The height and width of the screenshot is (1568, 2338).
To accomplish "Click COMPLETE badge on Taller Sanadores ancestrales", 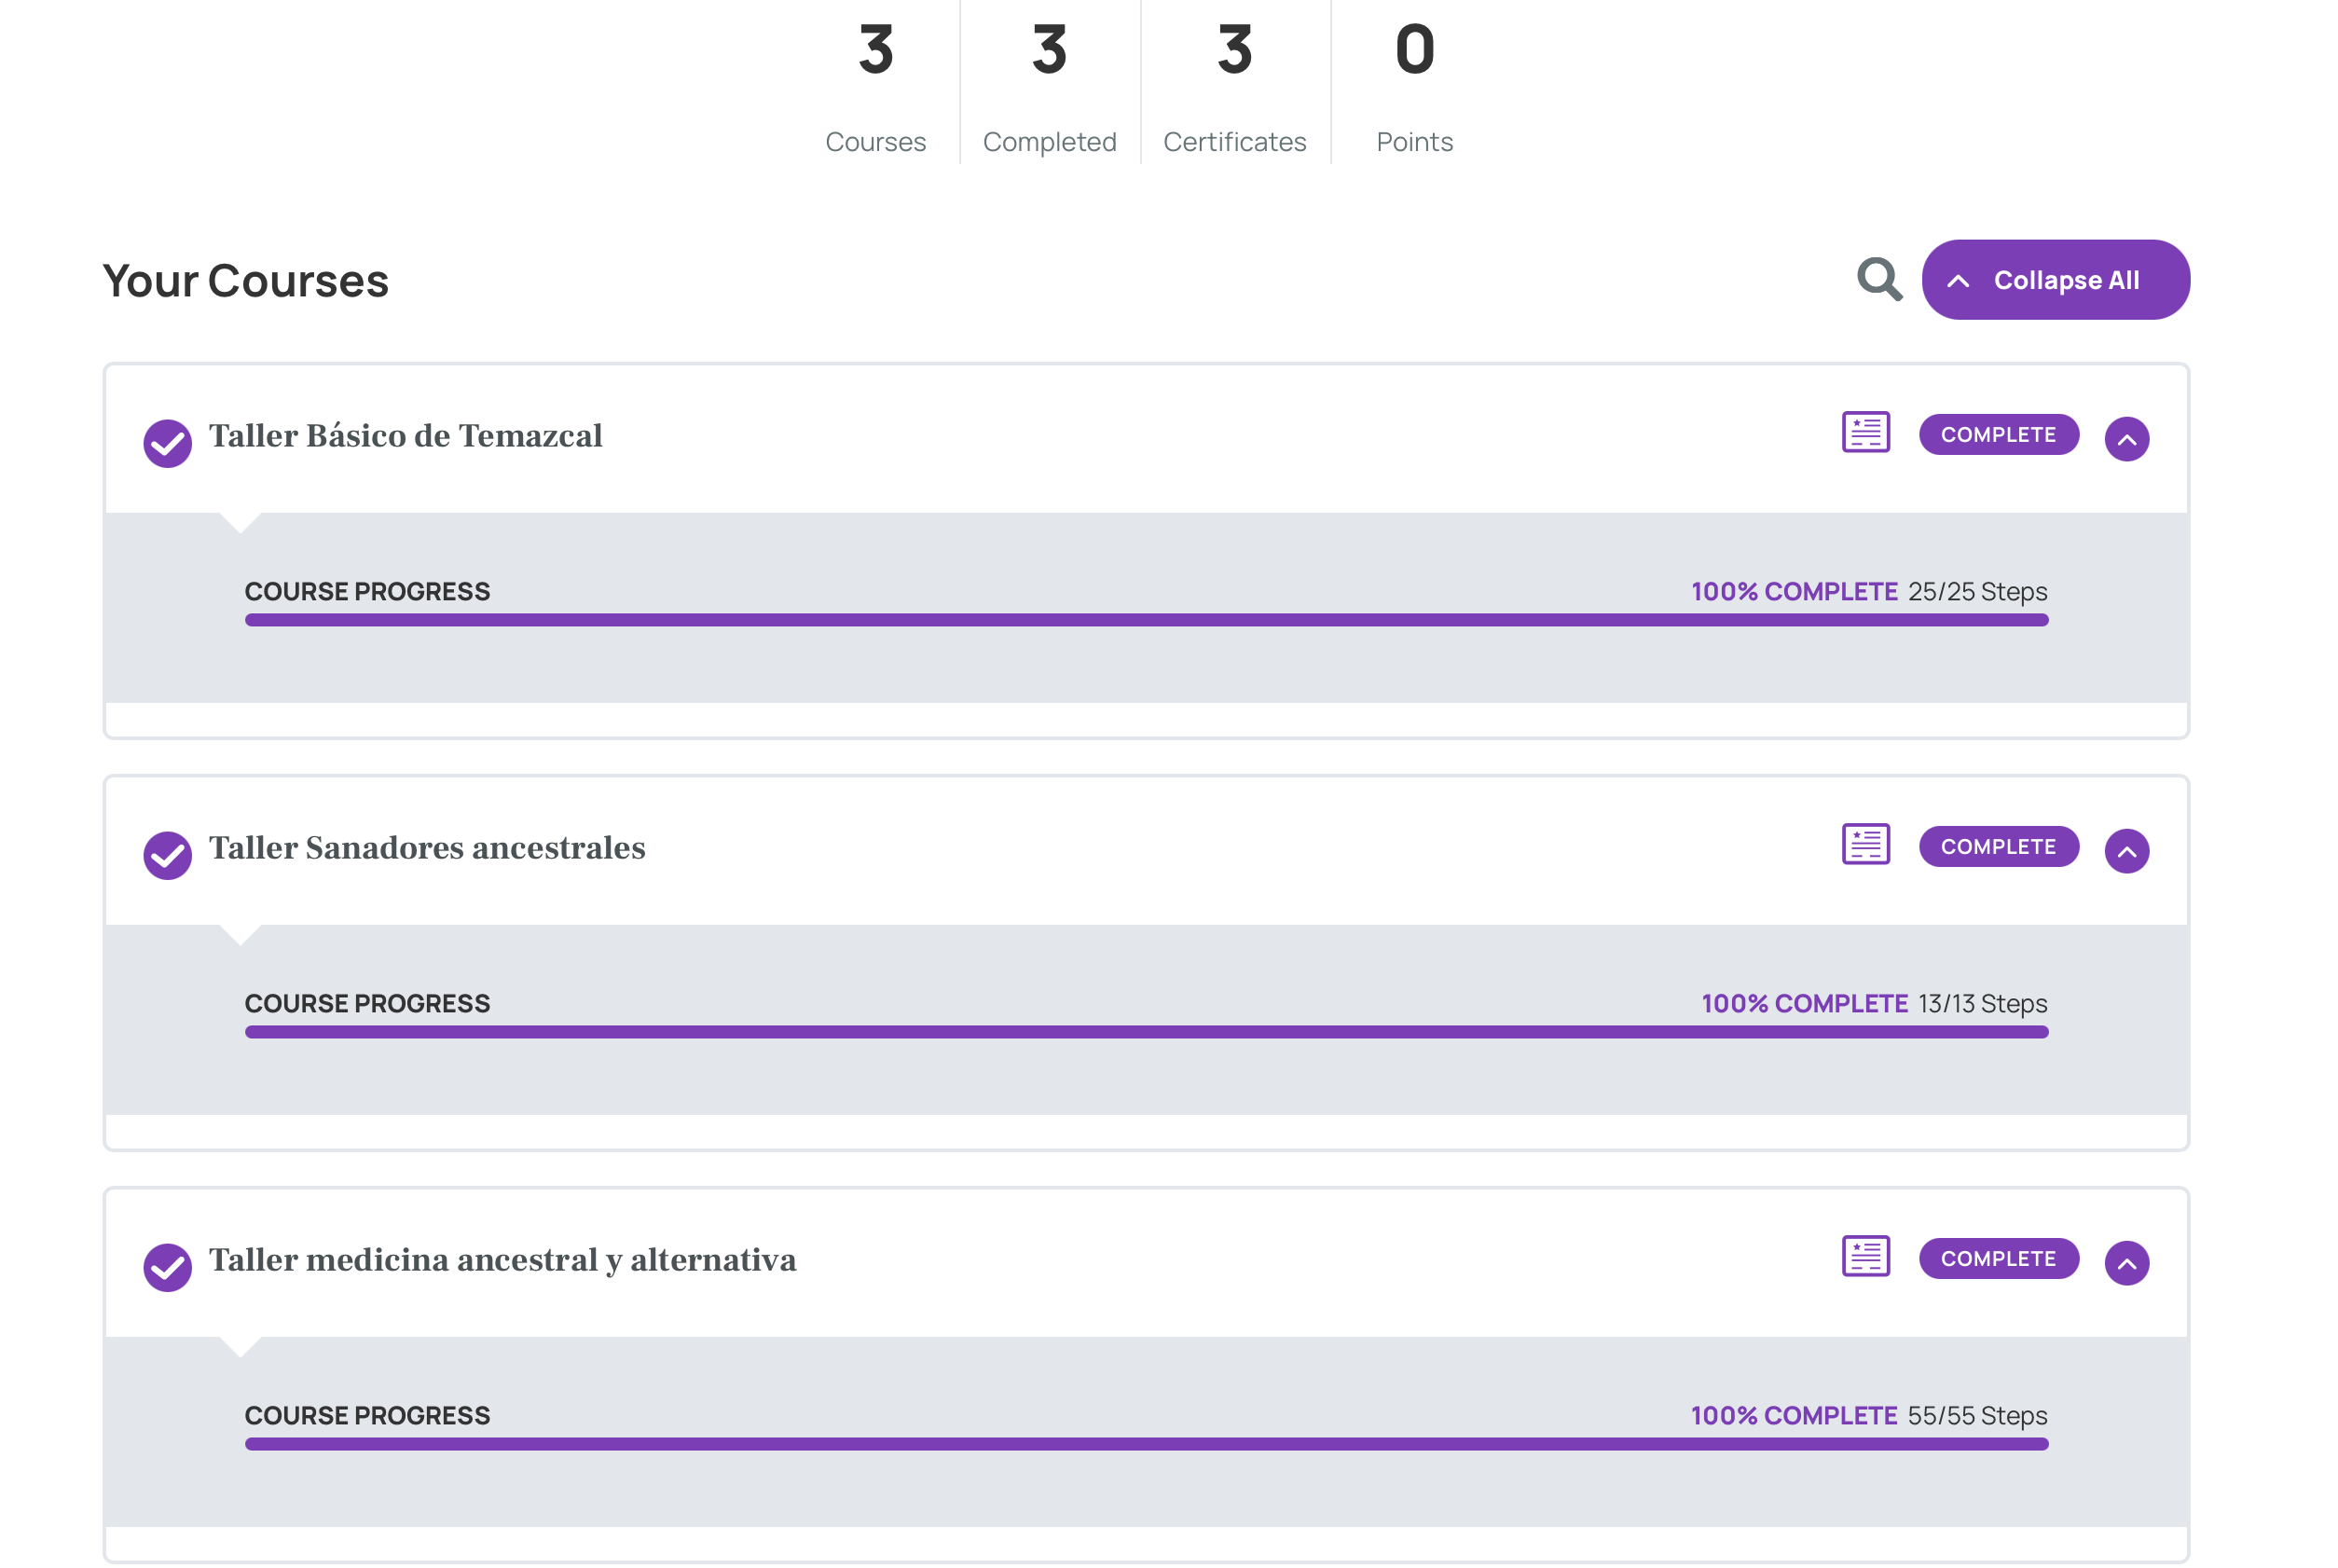I will [x=1998, y=846].
